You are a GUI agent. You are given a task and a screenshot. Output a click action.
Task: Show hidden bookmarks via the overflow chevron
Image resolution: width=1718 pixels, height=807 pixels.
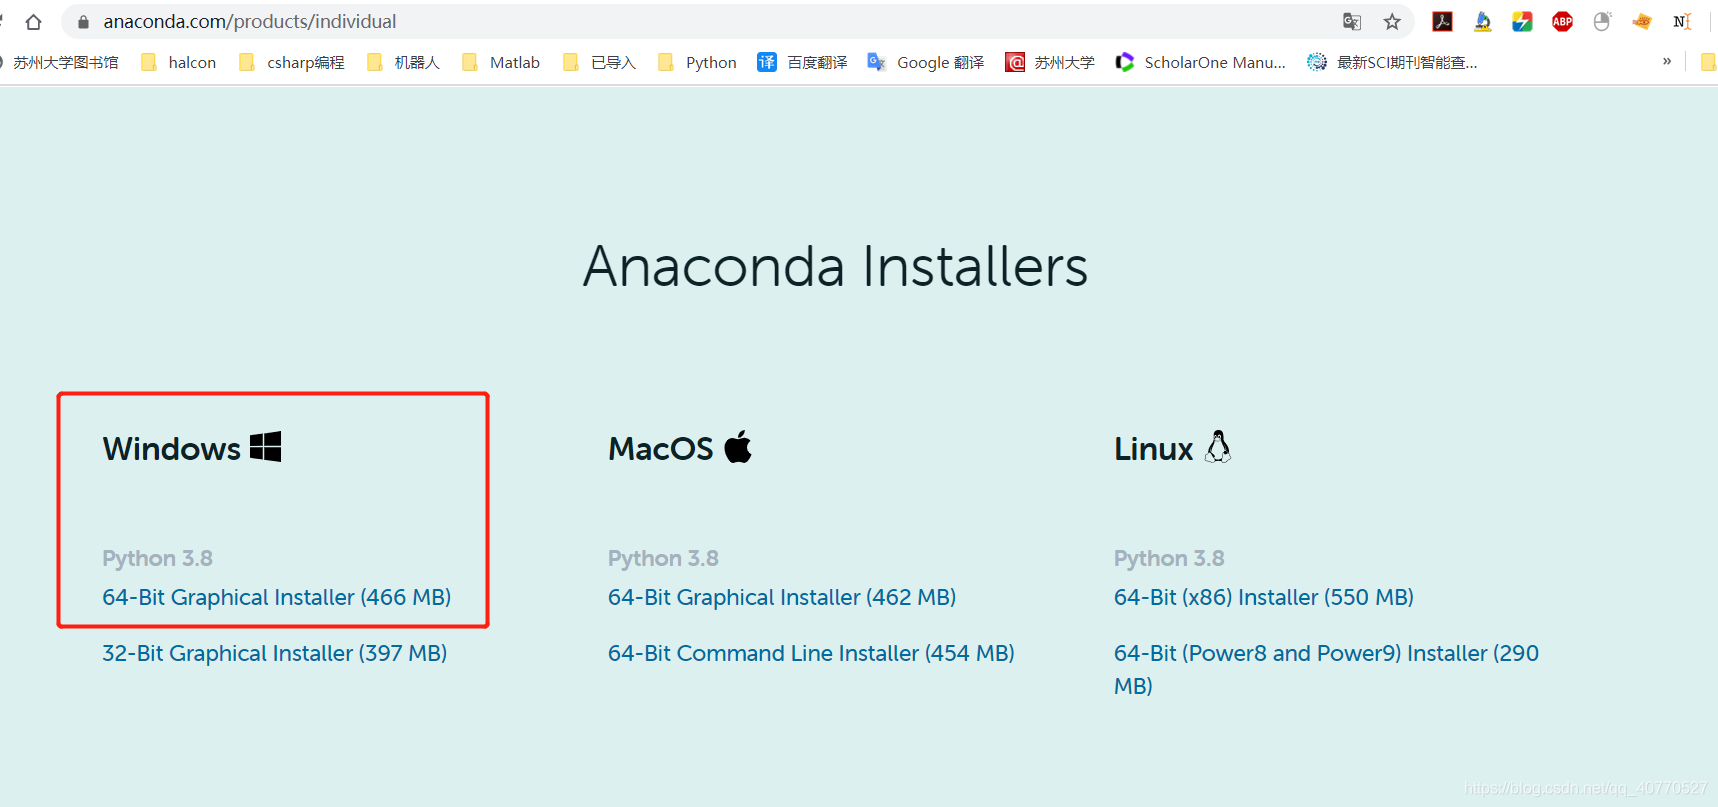pyautogui.click(x=1666, y=62)
